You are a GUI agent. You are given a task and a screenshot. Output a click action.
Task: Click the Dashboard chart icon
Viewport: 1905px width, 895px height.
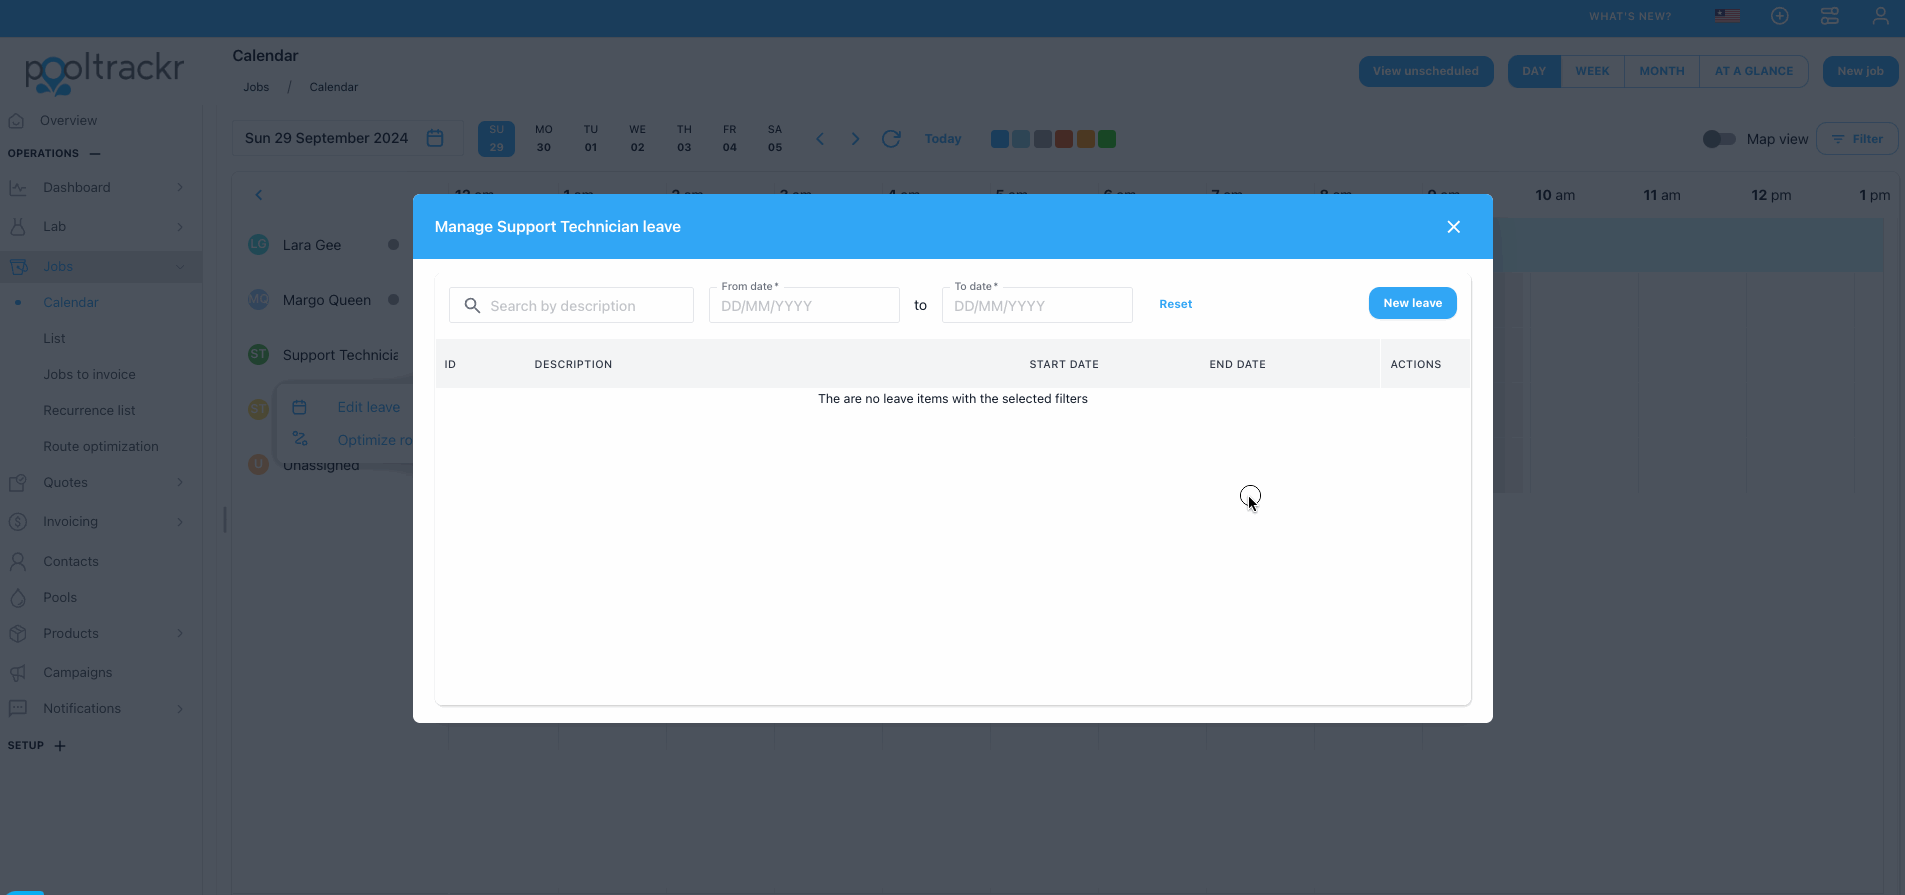(x=18, y=187)
